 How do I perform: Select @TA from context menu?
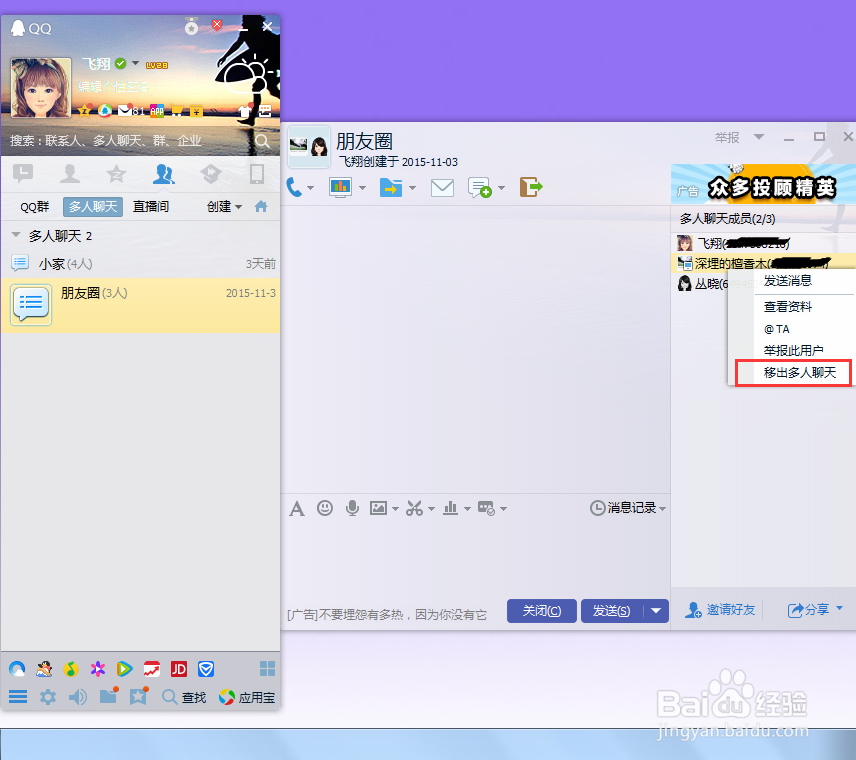point(776,329)
